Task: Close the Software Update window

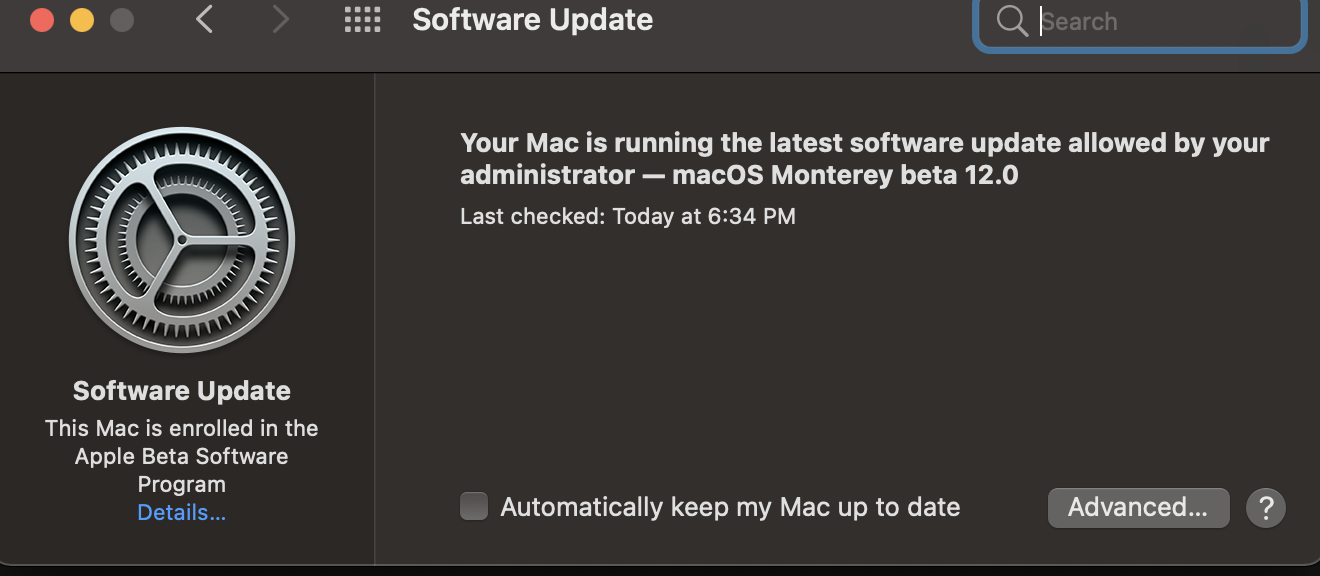Action: click(x=42, y=20)
